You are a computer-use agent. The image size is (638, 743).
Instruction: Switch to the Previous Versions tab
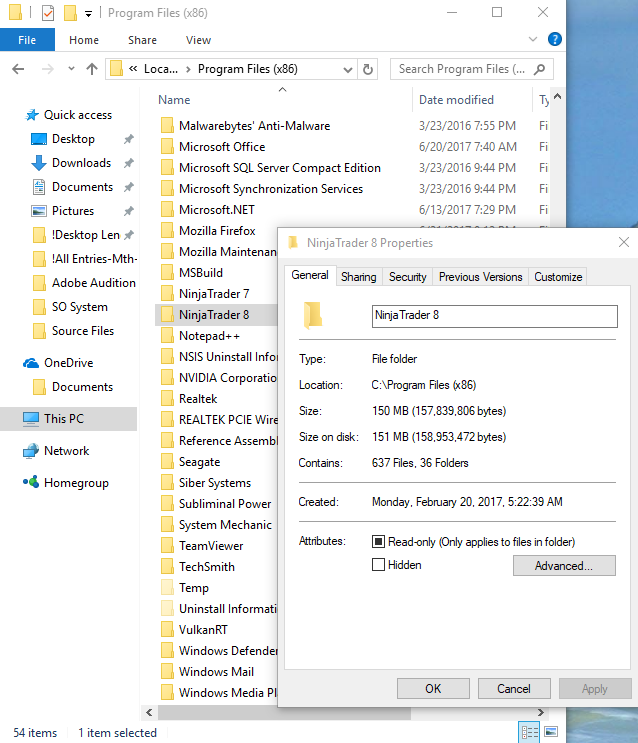pyautogui.click(x=480, y=277)
